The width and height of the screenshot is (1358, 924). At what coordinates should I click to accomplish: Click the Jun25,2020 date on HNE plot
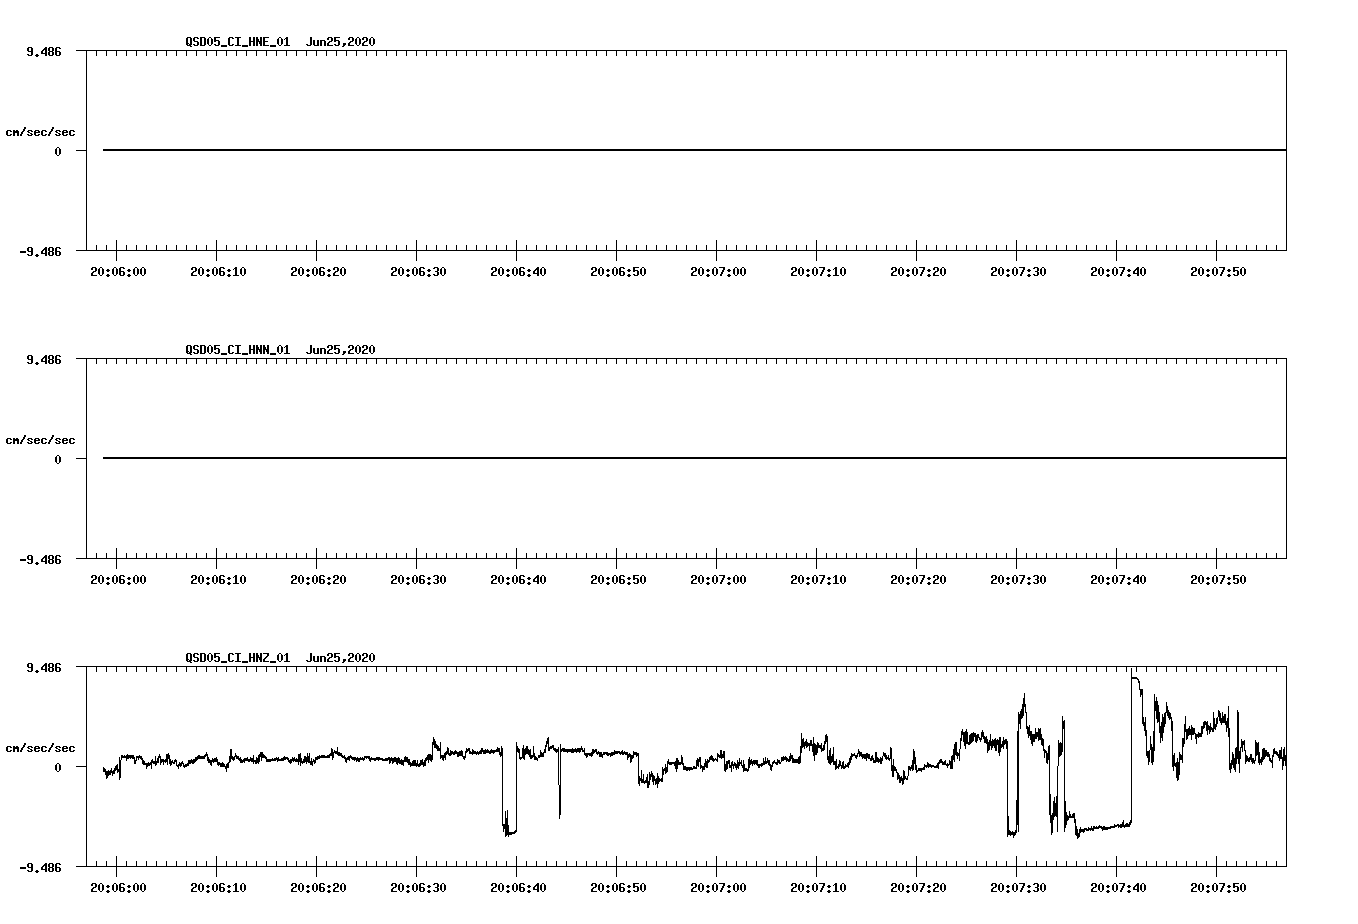pyautogui.click(x=341, y=42)
